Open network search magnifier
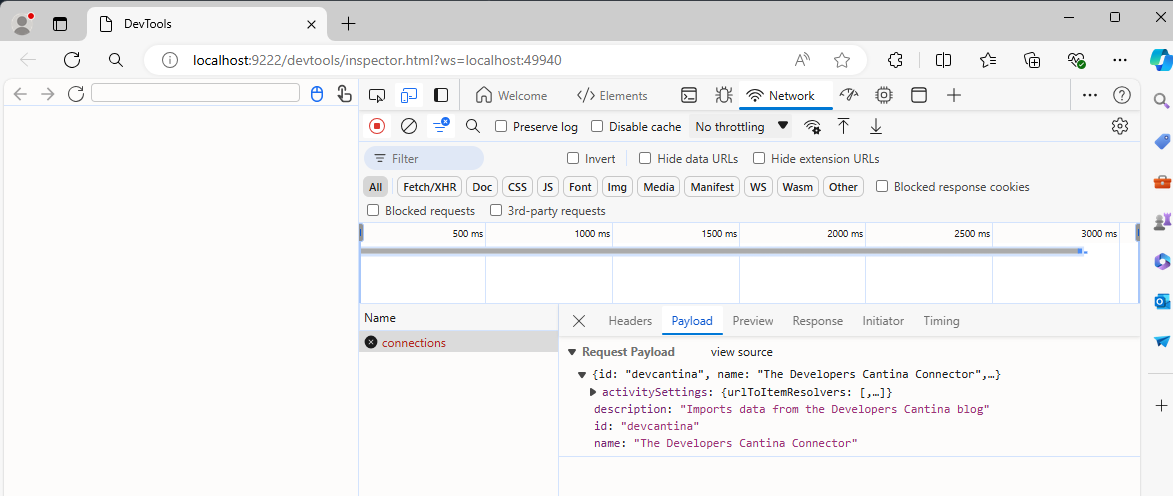 tap(473, 126)
